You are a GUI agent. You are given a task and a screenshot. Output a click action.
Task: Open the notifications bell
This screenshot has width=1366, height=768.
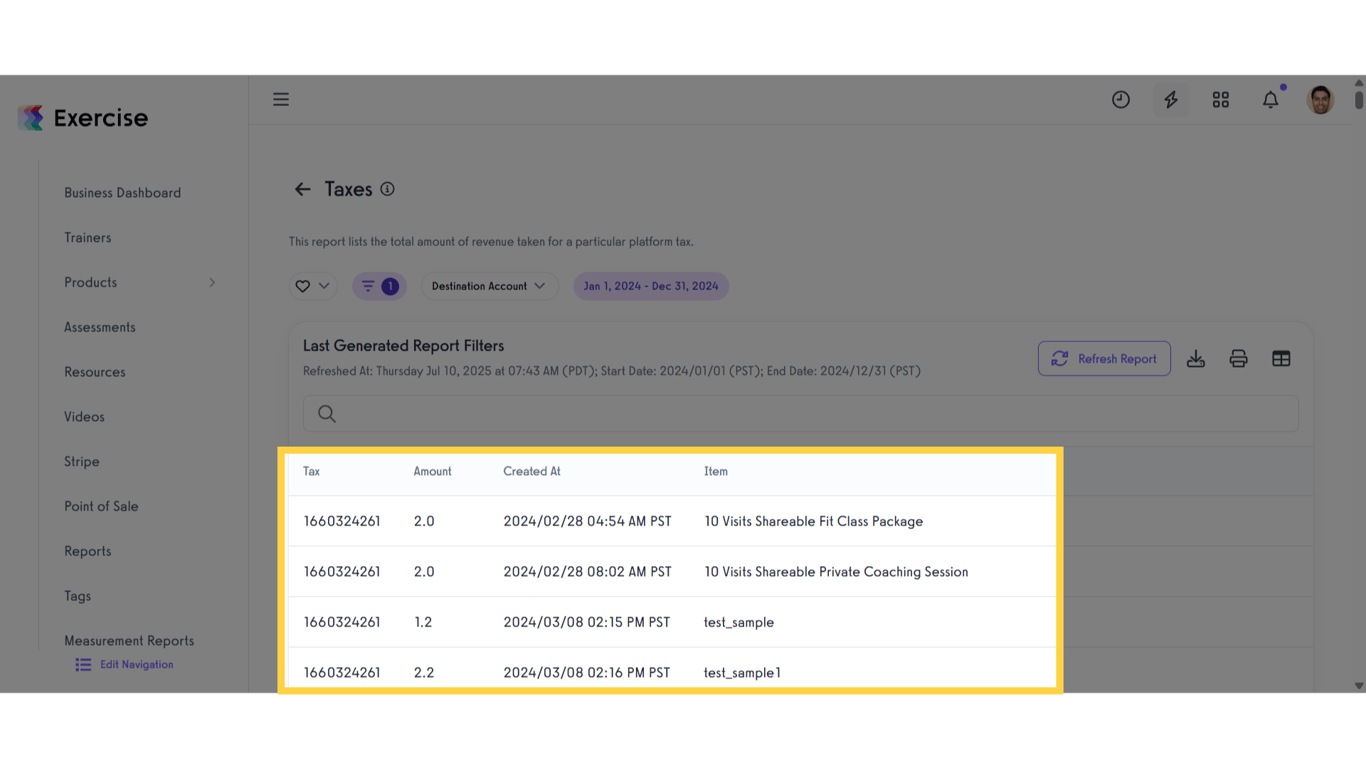click(1271, 100)
